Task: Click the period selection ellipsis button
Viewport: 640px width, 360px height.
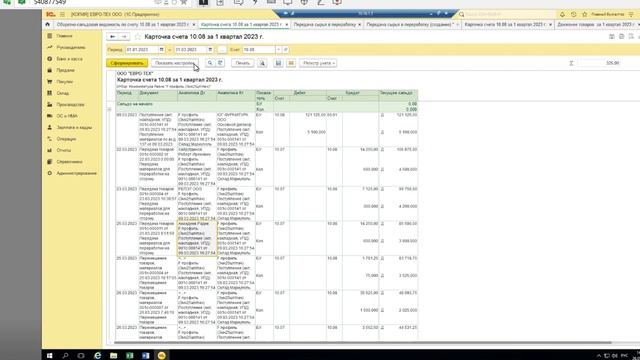Action: point(221,49)
